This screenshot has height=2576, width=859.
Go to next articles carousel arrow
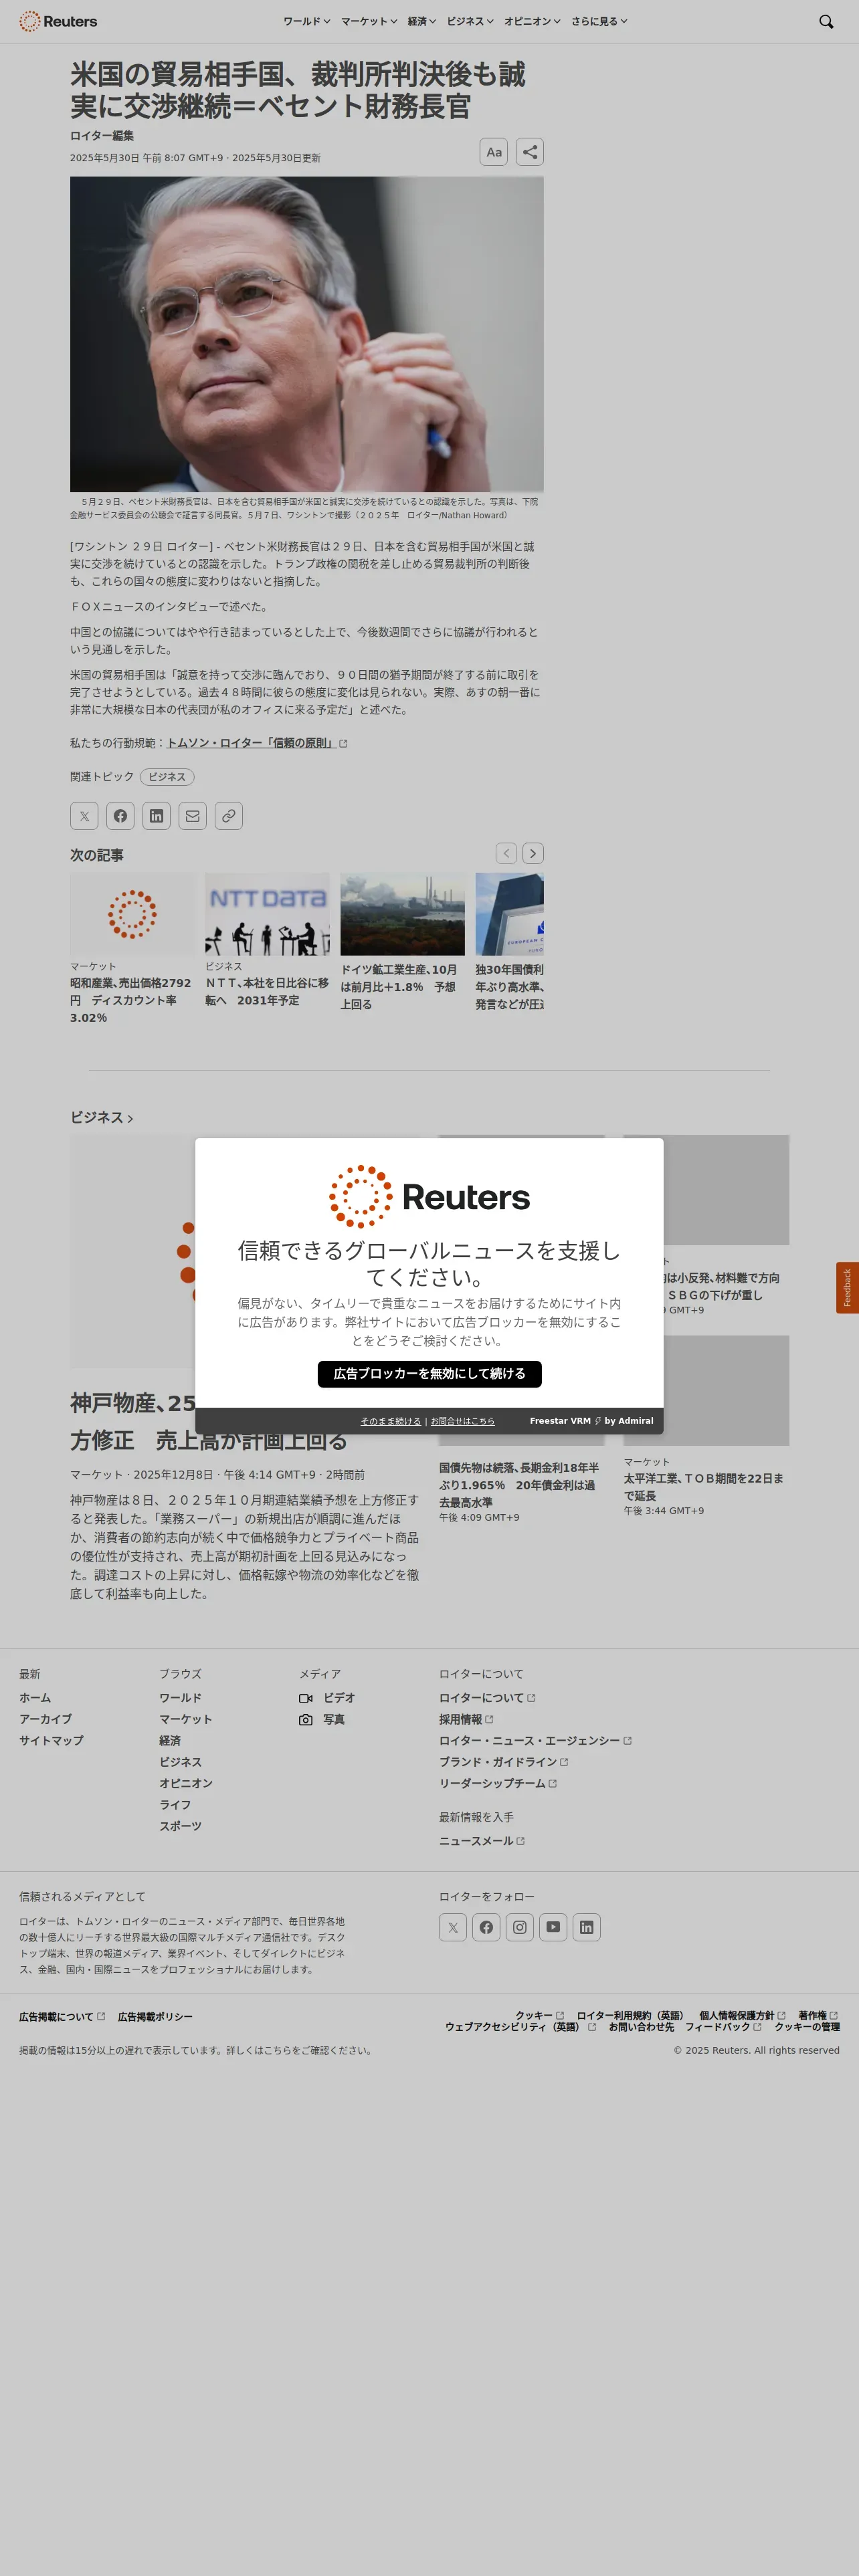(x=533, y=853)
